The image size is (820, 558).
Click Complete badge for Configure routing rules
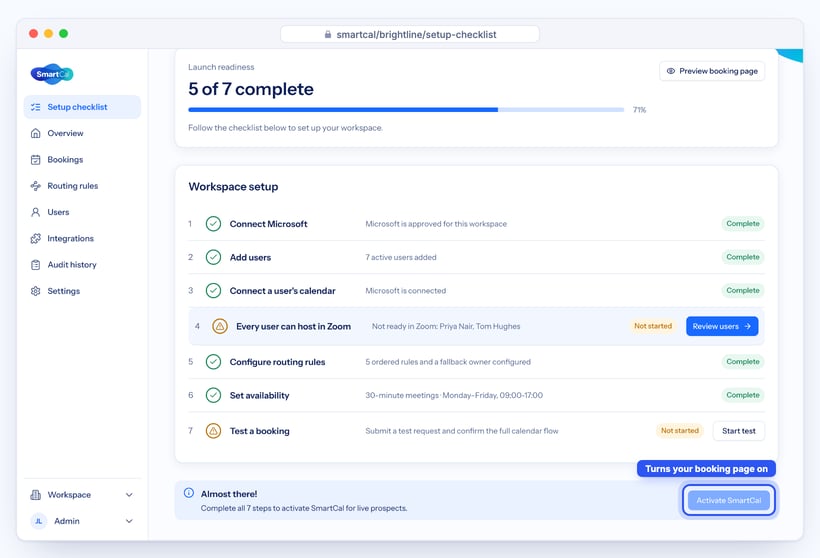pos(743,362)
